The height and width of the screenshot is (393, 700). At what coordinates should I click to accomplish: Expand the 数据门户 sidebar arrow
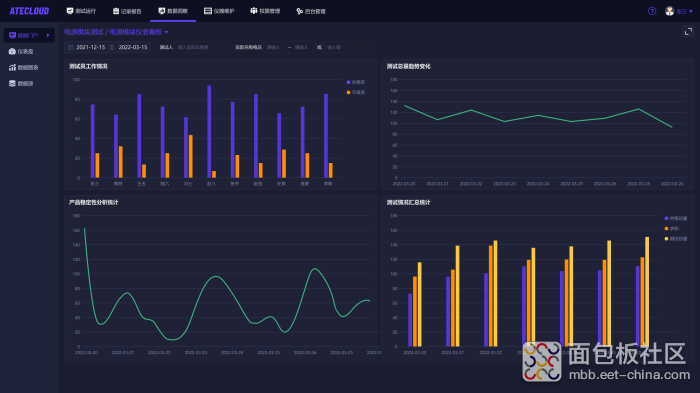(x=48, y=35)
